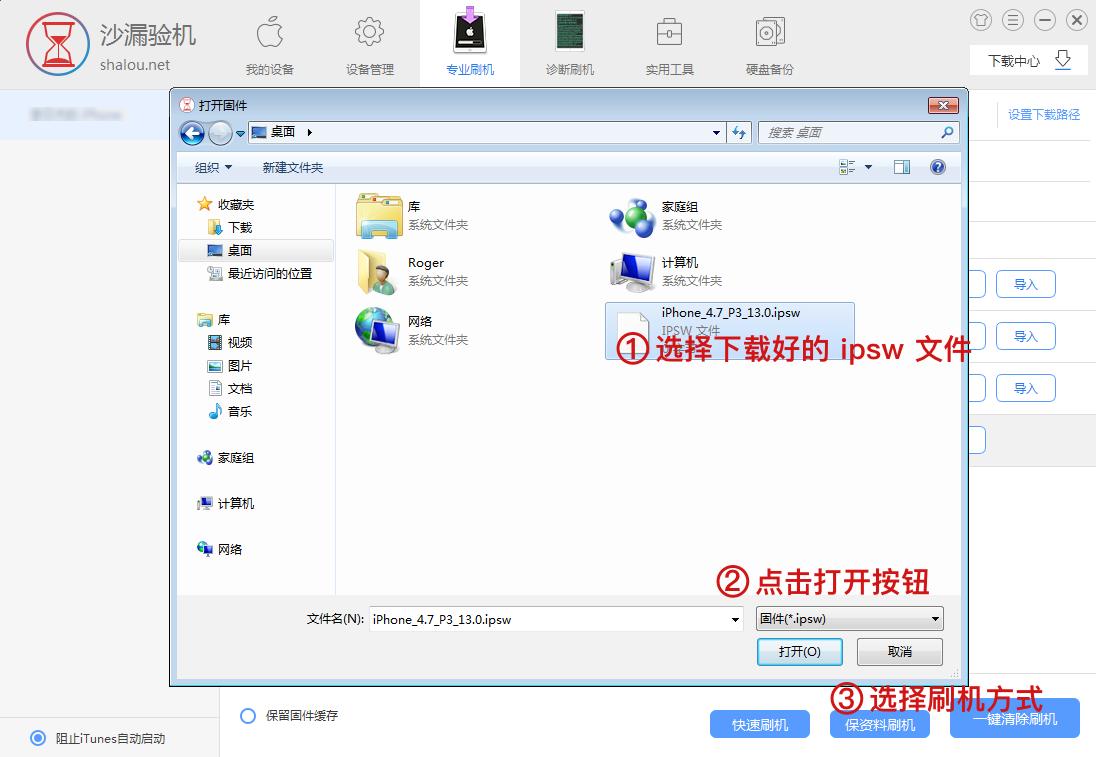Click the back navigation arrow in the dialog
The width and height of the screenshot is (1096, 757).
pos(192,132)
